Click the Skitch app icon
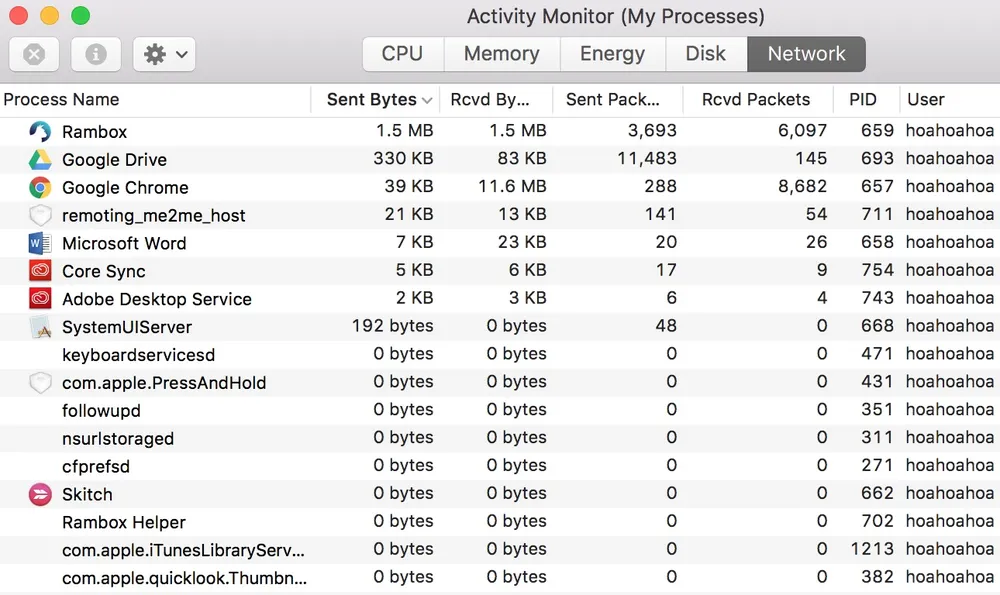Screen dimensions: 1000x595 (40, 494)
